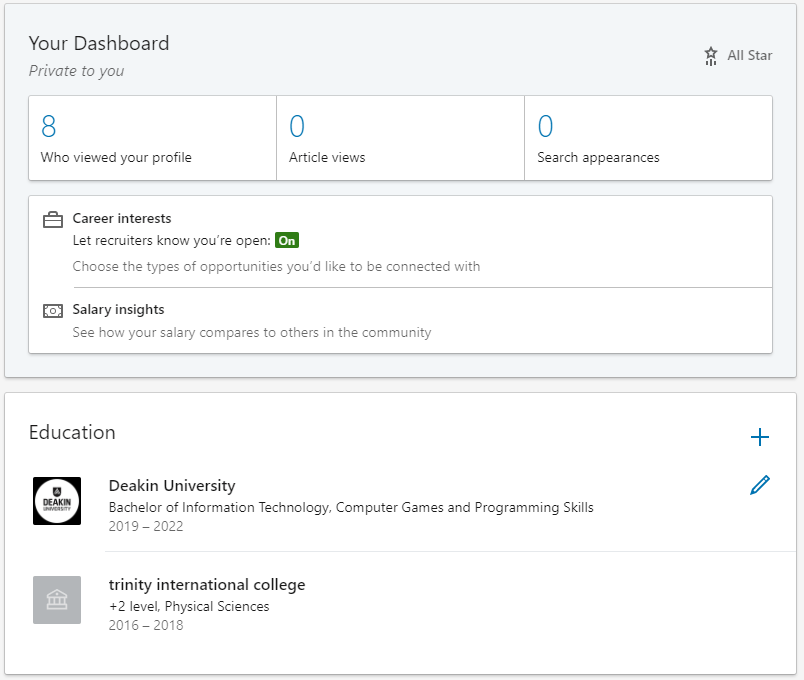
Task: Click the Deakin University logo
Action: 57,501
